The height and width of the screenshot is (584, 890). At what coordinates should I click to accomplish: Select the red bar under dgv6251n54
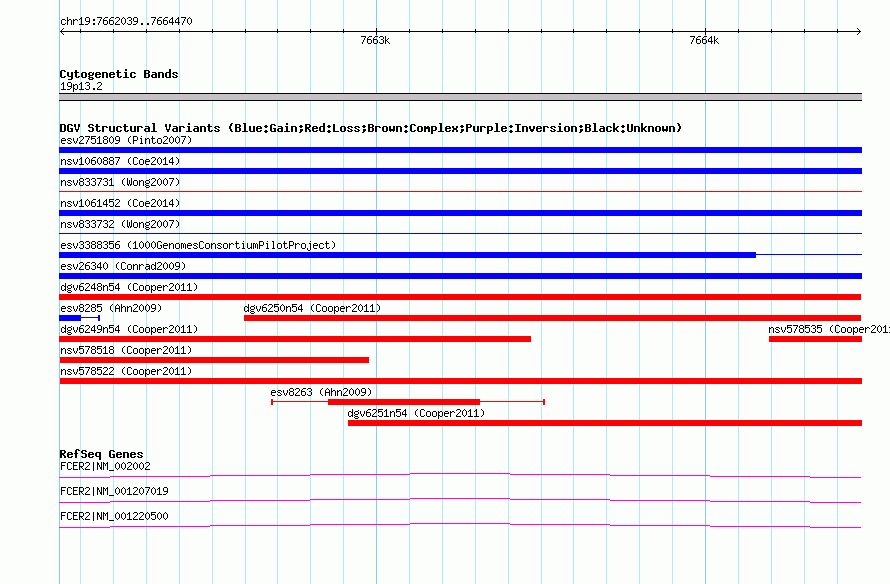(605, 423)
